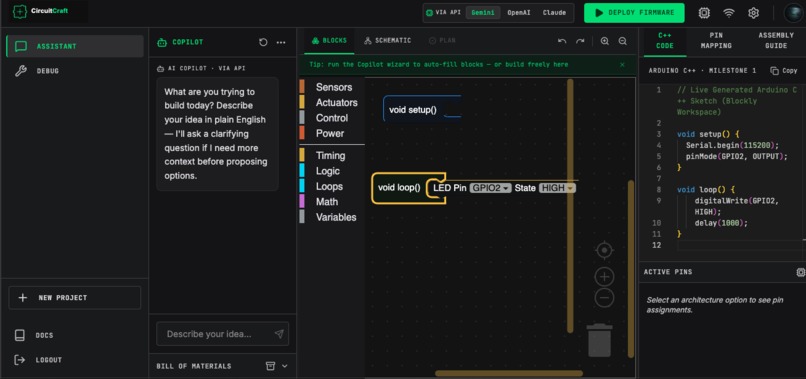This screenshot has width=806, height=379.
Task: Open the C++ Code tab
Action: tap(665, 41)
